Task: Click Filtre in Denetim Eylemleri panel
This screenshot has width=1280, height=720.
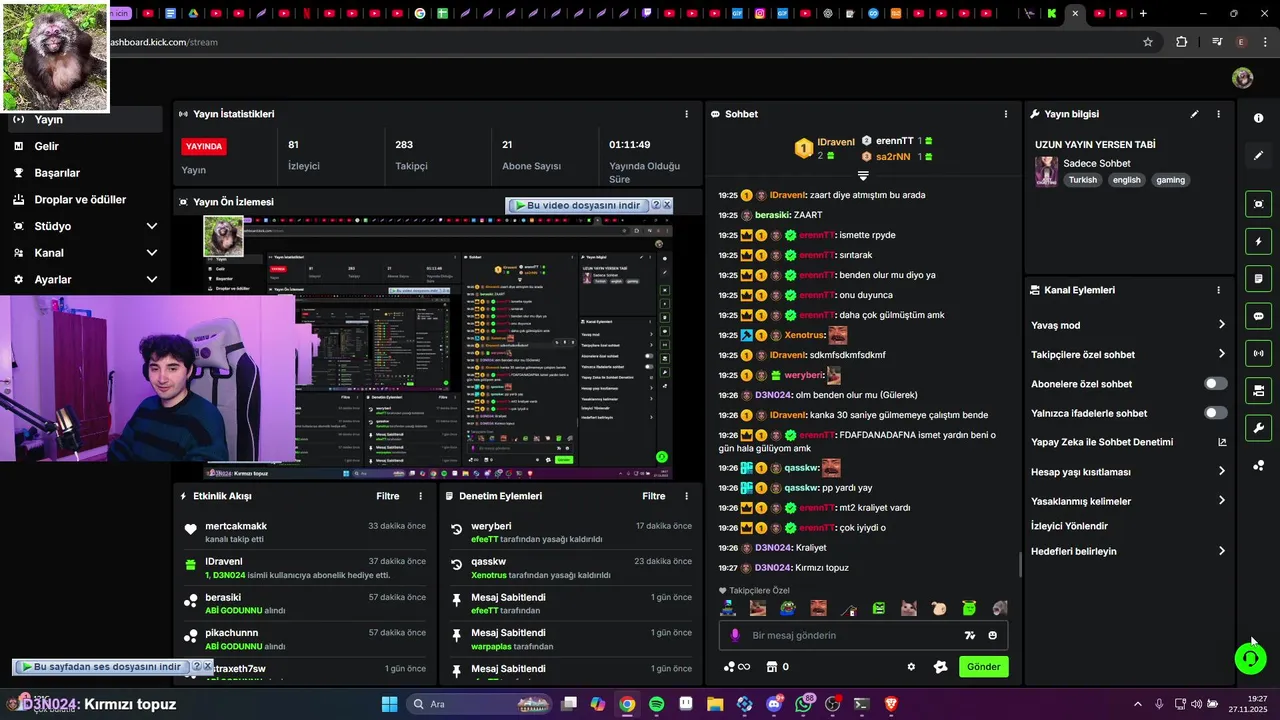Action: [x=654, y=496]
